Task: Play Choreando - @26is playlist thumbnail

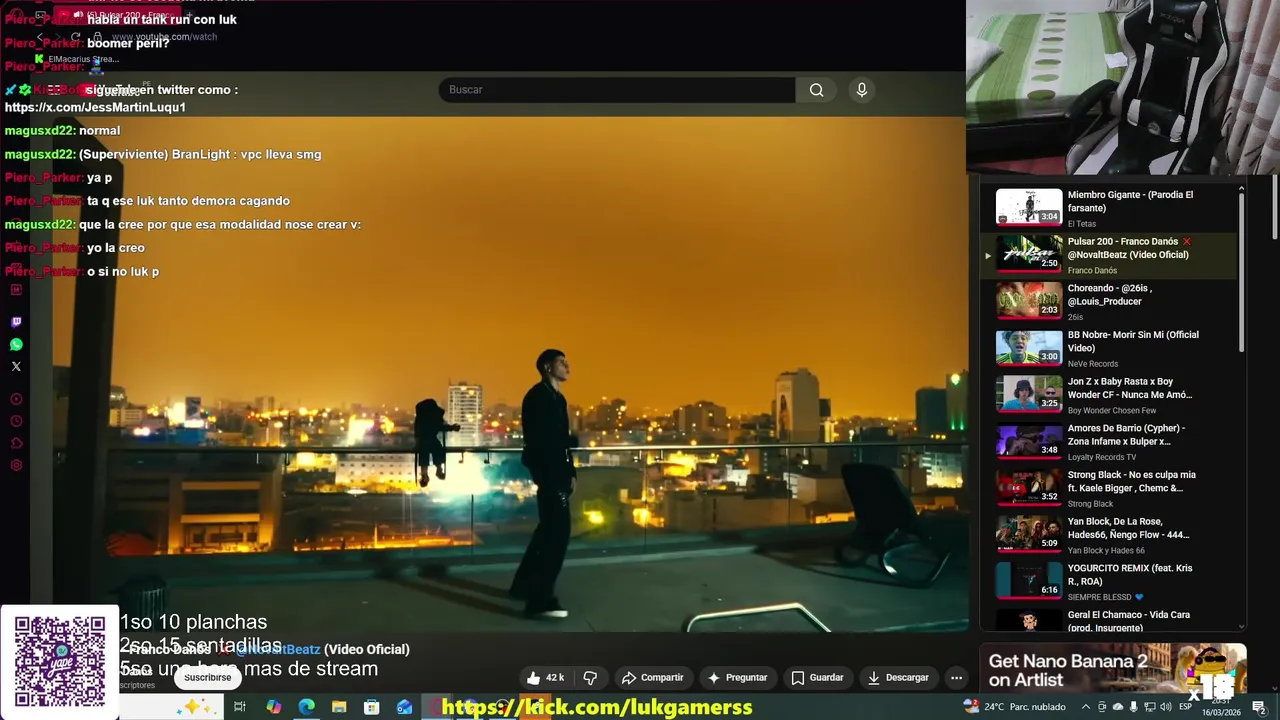Action: [x=1029, y=300]
